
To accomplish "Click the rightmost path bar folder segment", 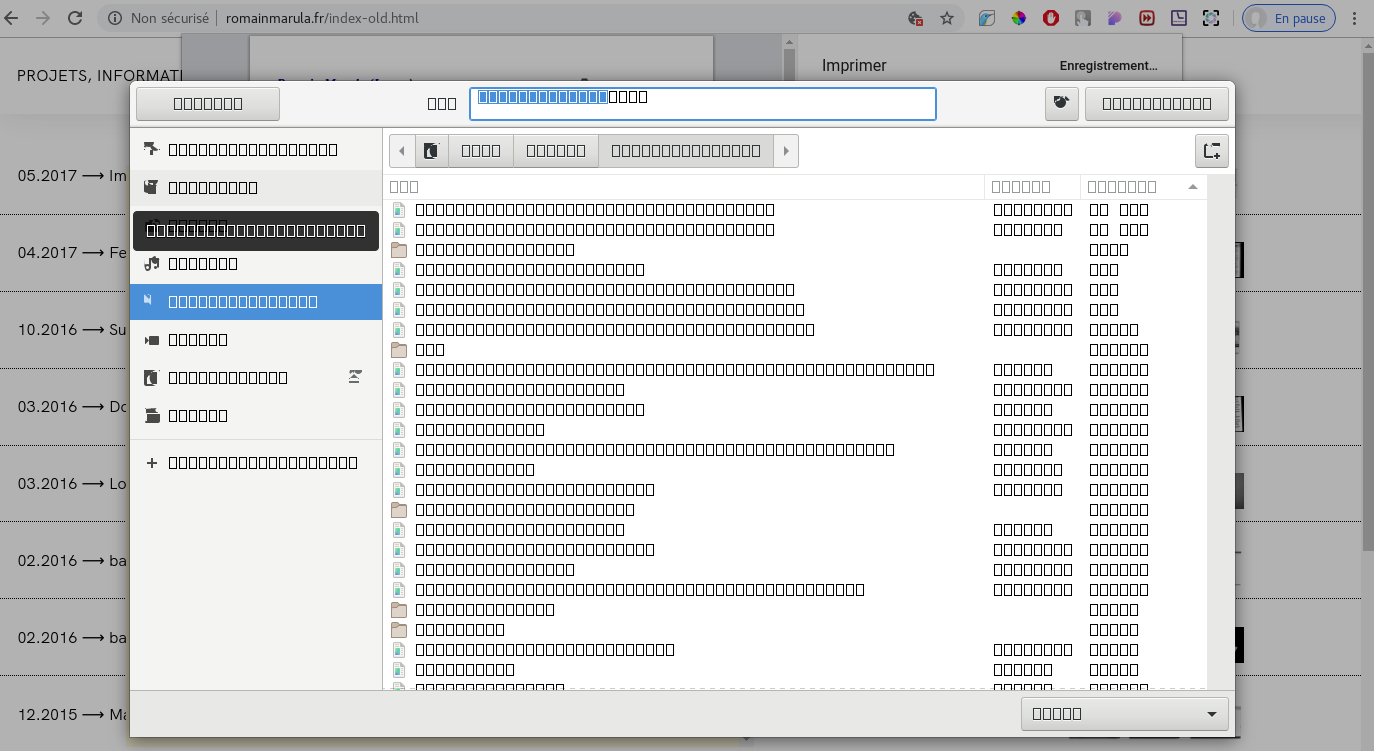I will [x=685, y=151].
